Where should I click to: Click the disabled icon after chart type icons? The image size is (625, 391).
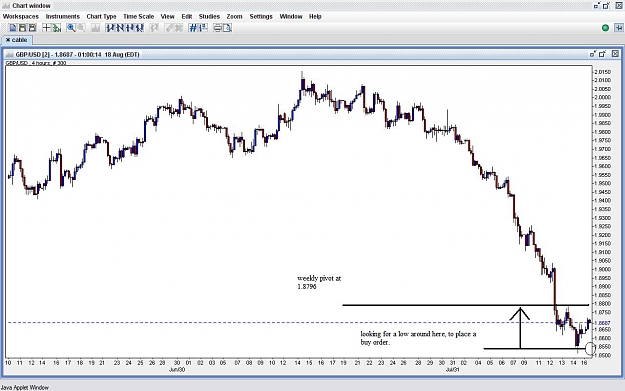[154, 28]
